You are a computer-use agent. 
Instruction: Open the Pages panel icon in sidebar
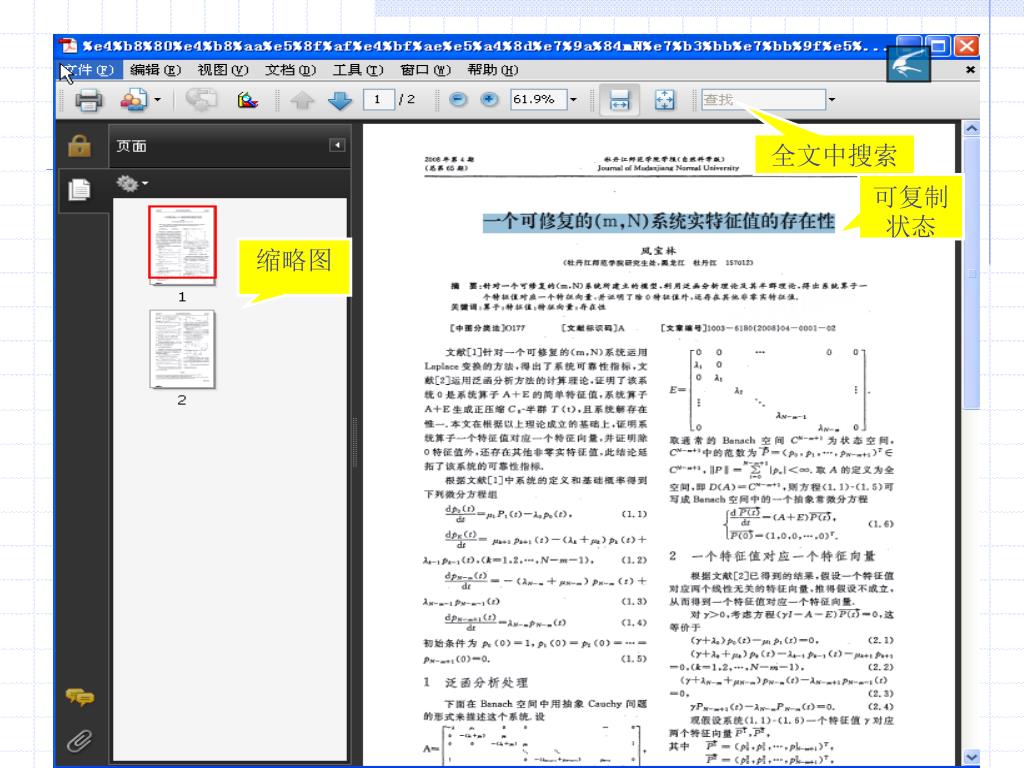(80, 190)
